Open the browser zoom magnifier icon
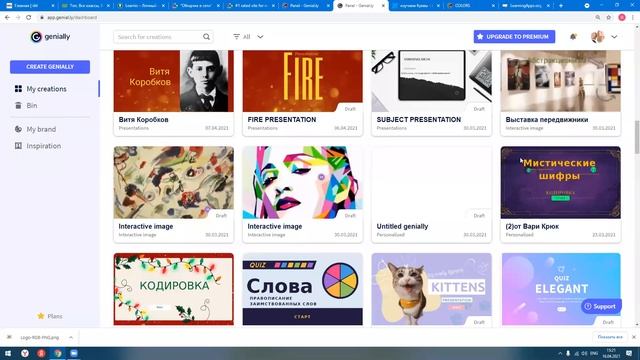 pyautogui.click(x=598, y=18)
